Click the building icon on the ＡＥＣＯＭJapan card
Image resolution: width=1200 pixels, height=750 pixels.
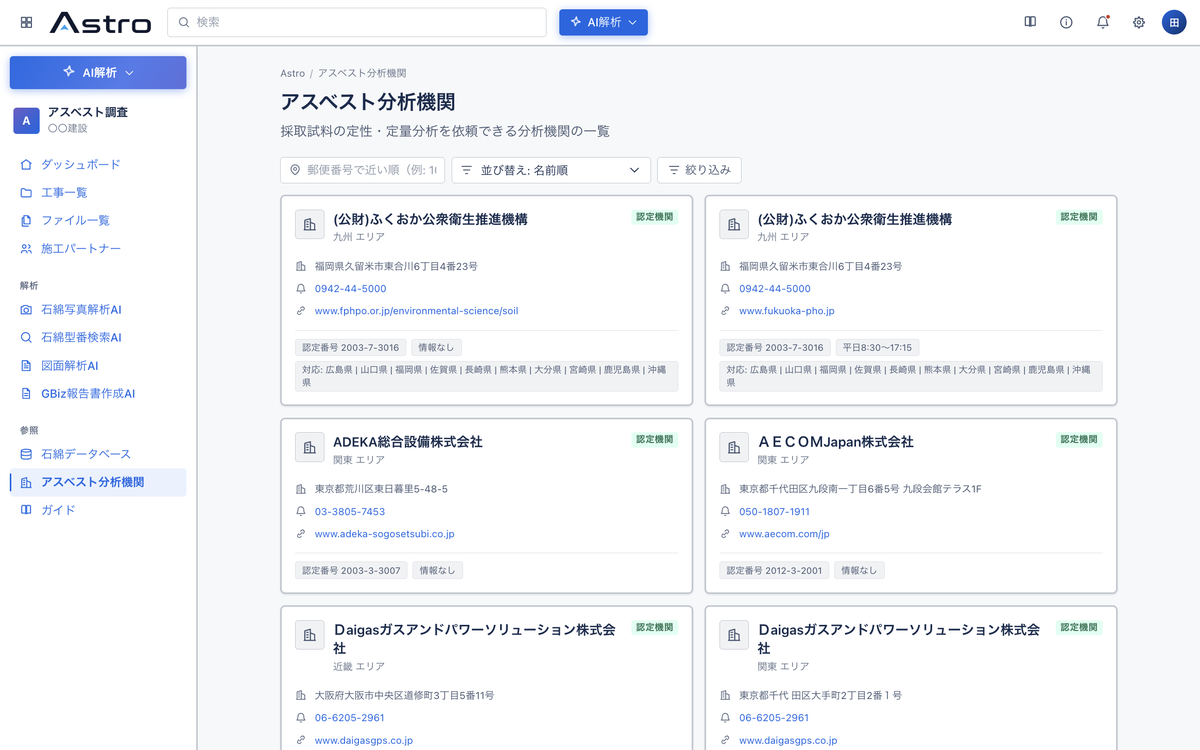[734, 447]
